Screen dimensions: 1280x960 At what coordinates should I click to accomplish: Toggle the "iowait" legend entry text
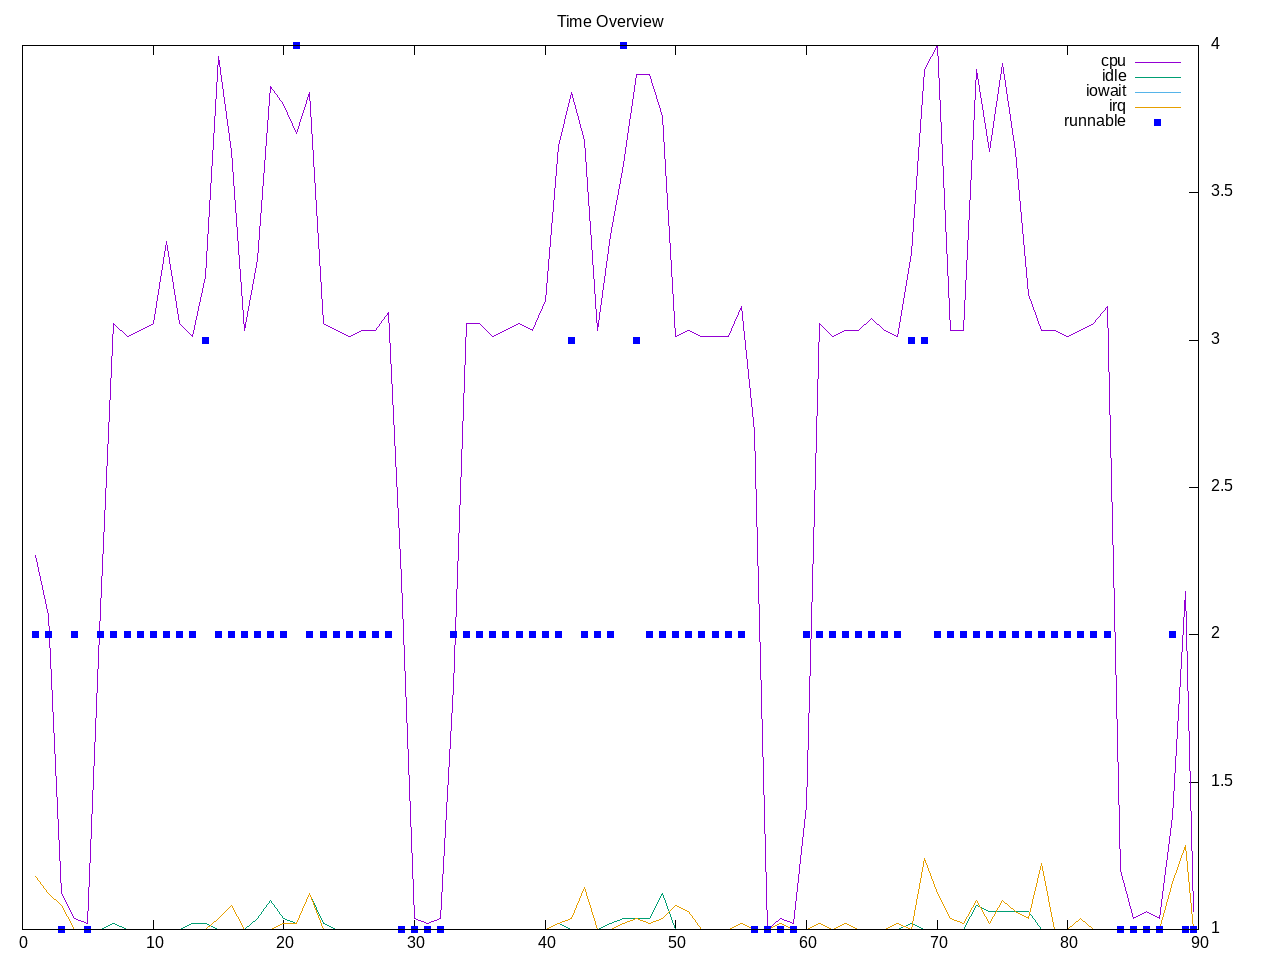[1105, 91]
